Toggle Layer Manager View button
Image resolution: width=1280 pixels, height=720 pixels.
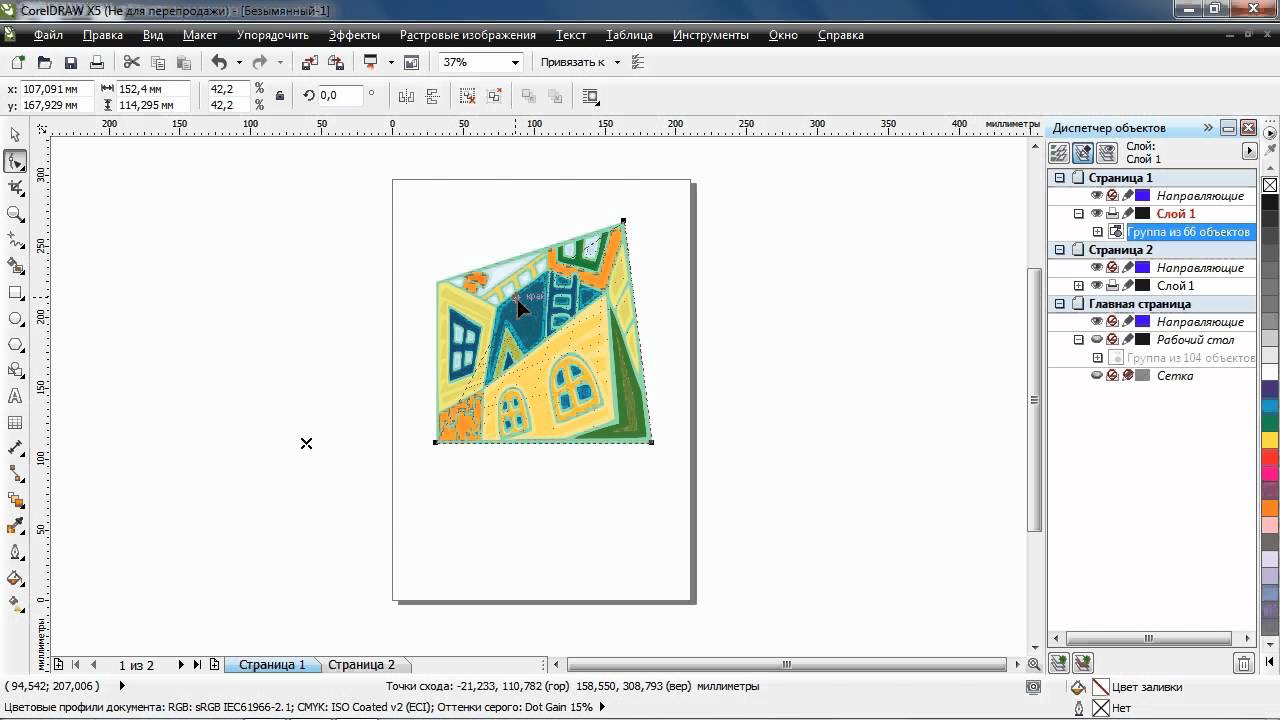pyautogui.click(x=1106, y=153)
